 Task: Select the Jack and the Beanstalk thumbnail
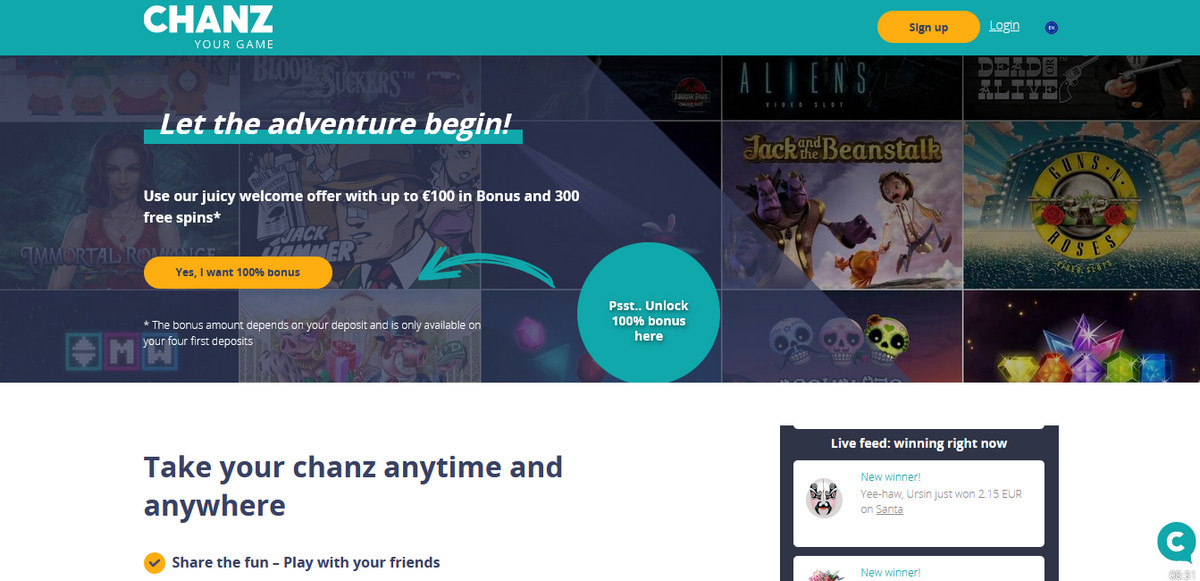[842, 205]
